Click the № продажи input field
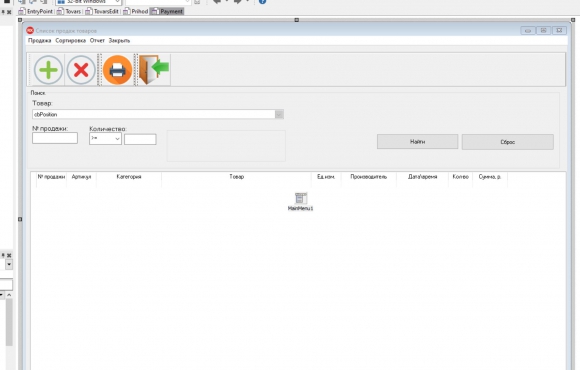This screenshot has height=370, width=580. [55, 138]
